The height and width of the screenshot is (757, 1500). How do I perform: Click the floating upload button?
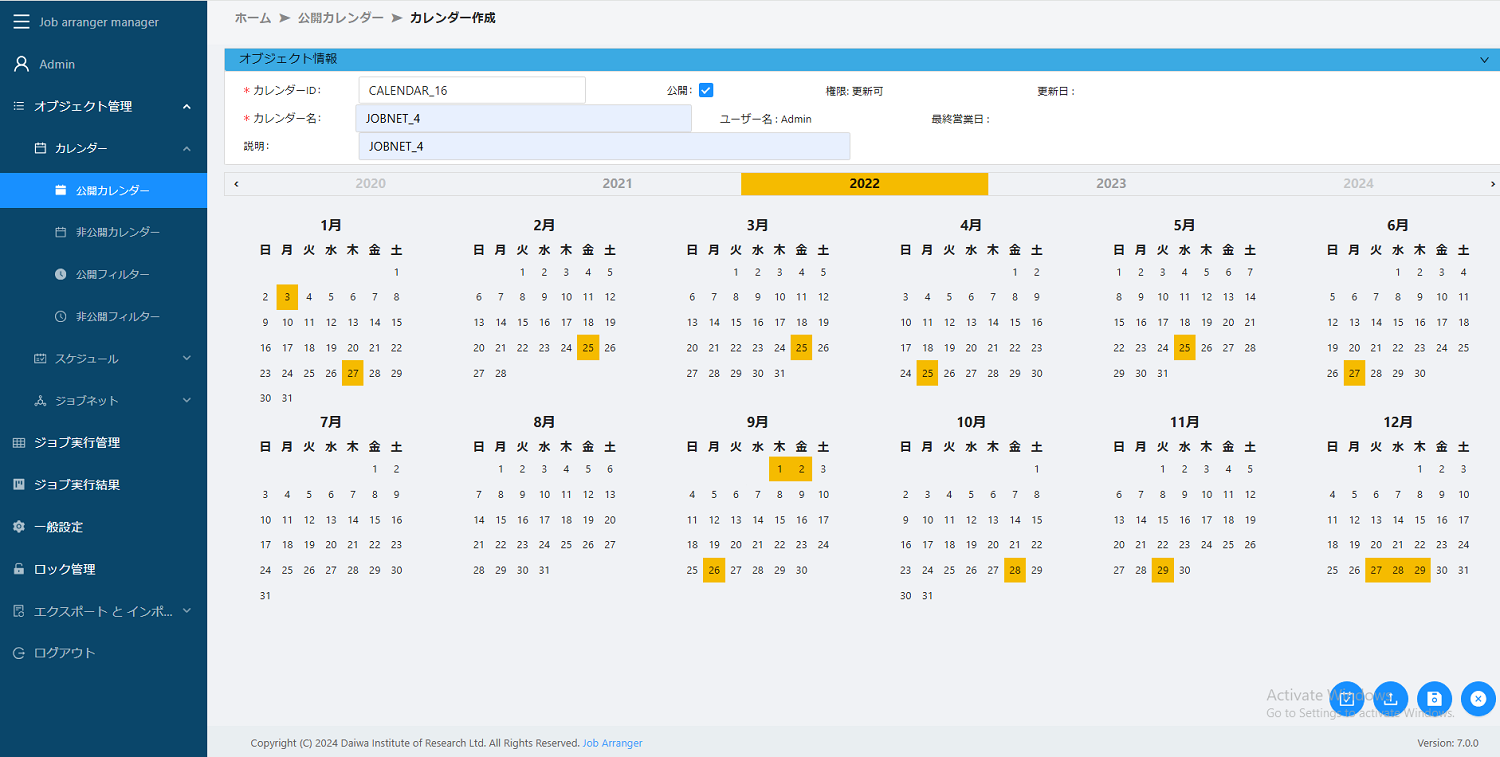coord(1390,698)
